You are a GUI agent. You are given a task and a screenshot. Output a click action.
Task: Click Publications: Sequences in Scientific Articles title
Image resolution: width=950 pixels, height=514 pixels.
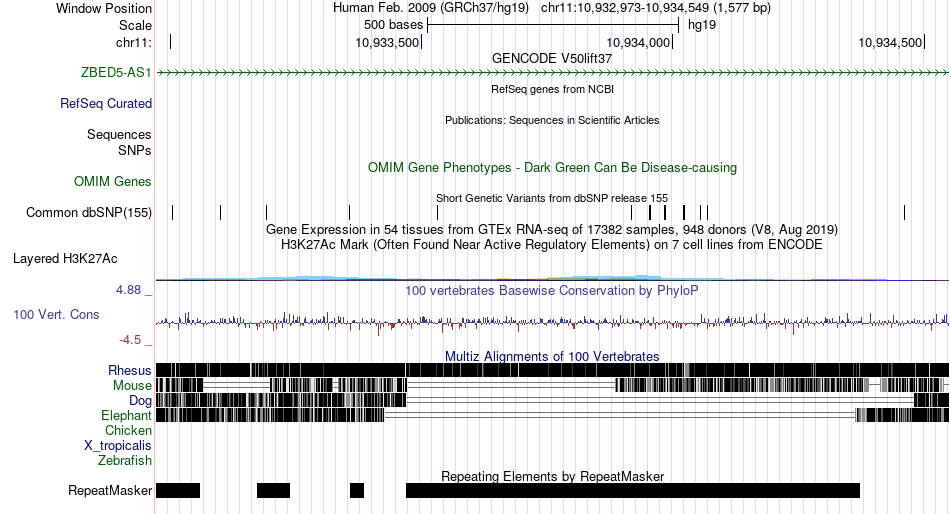point(552,120)
